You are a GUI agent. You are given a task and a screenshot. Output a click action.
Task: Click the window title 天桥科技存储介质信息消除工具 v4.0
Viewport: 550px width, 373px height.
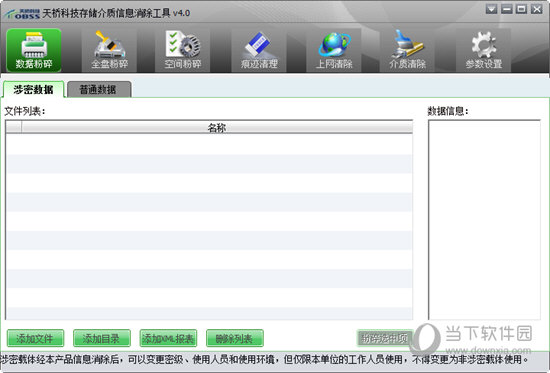(116, 13)
